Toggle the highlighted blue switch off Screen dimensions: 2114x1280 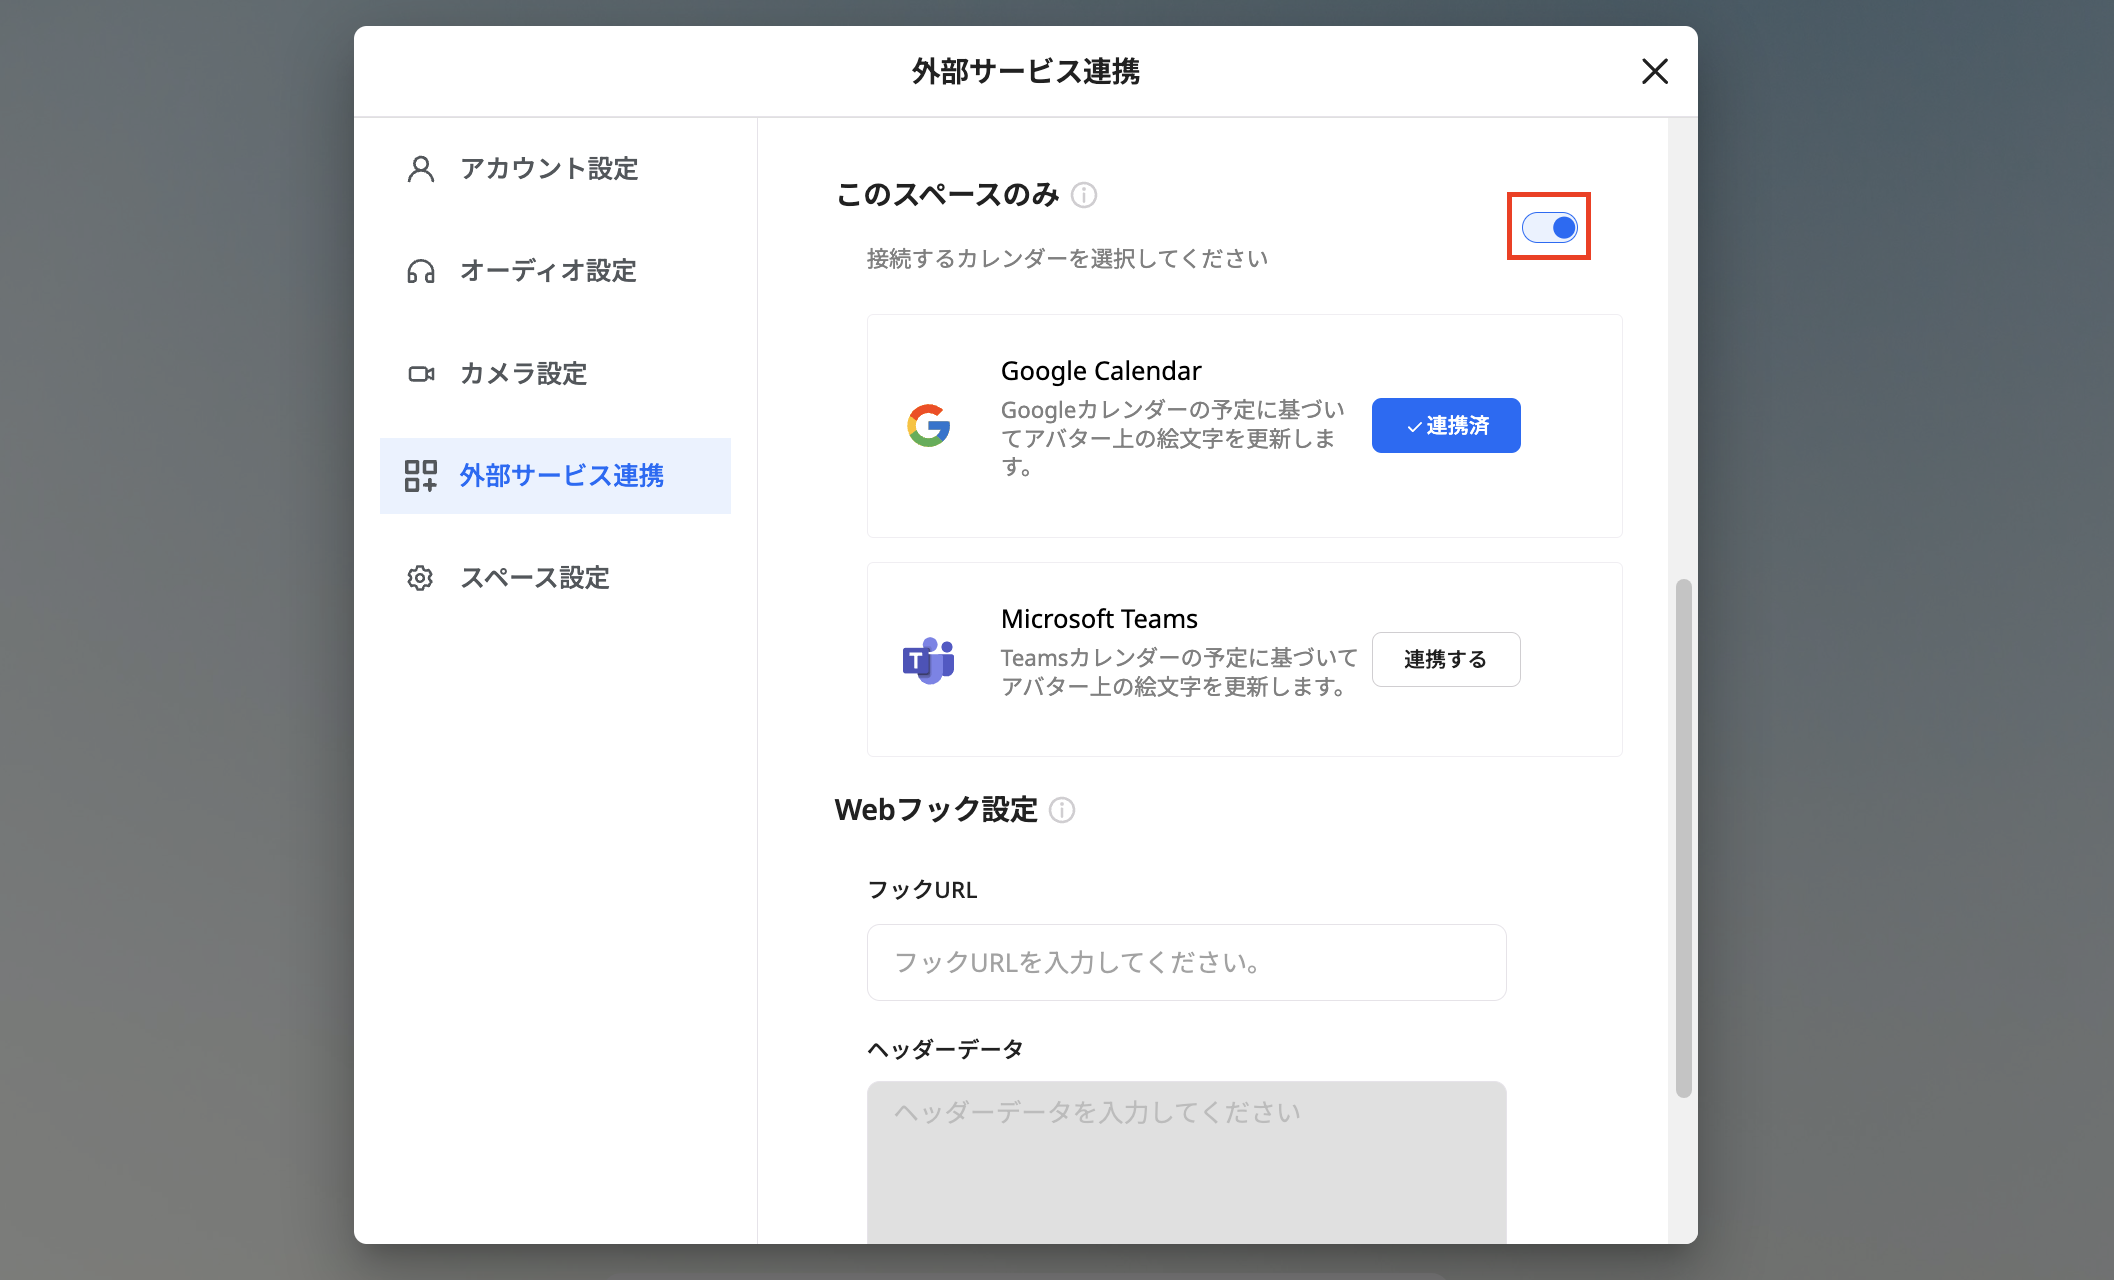pos(1548,227)
